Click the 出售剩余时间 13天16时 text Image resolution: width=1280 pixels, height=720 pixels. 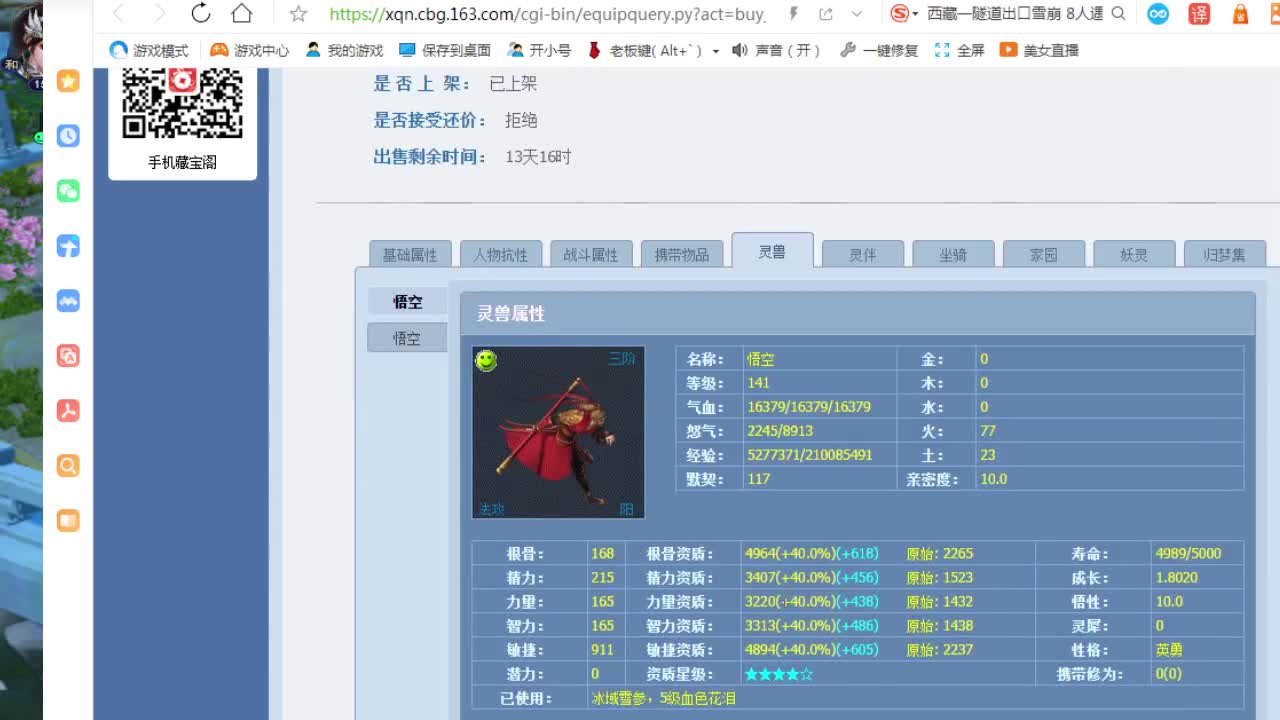click(x=538, y=157)
